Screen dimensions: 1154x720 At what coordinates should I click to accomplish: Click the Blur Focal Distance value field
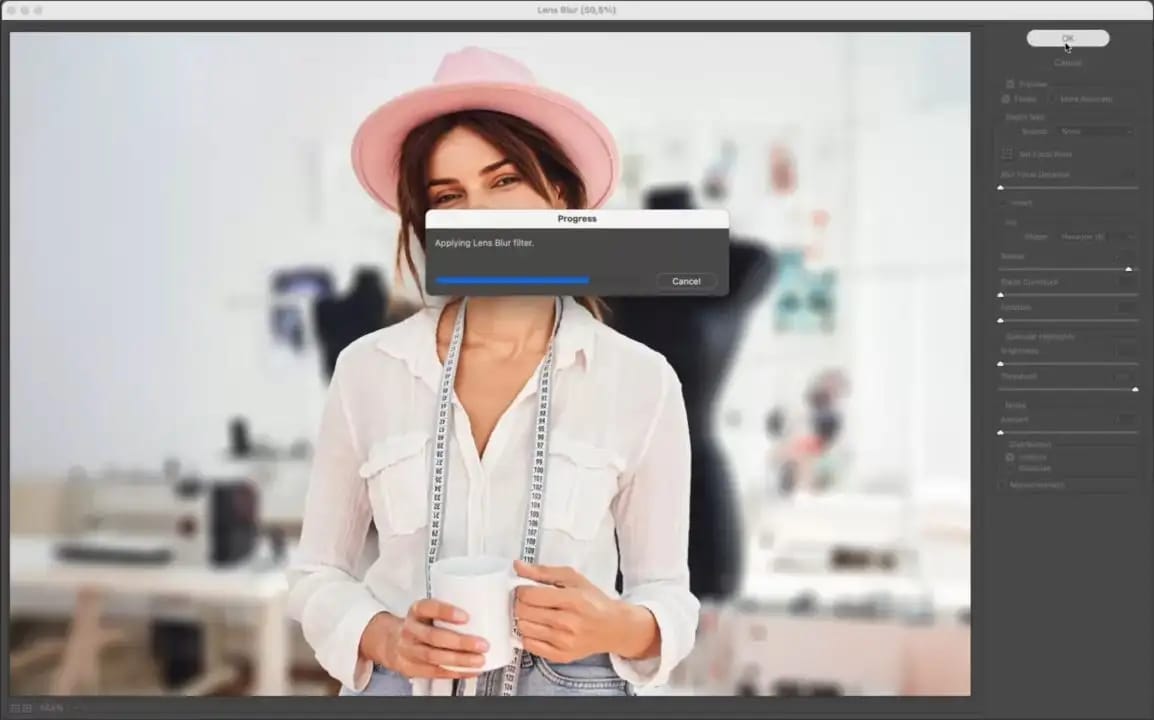(1126, 174)
